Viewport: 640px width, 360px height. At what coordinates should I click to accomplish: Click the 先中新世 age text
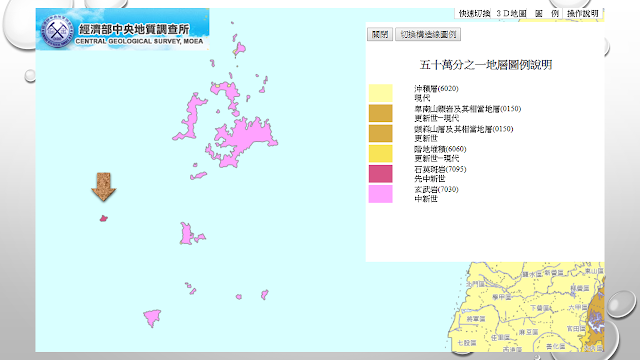coord(429,179)
